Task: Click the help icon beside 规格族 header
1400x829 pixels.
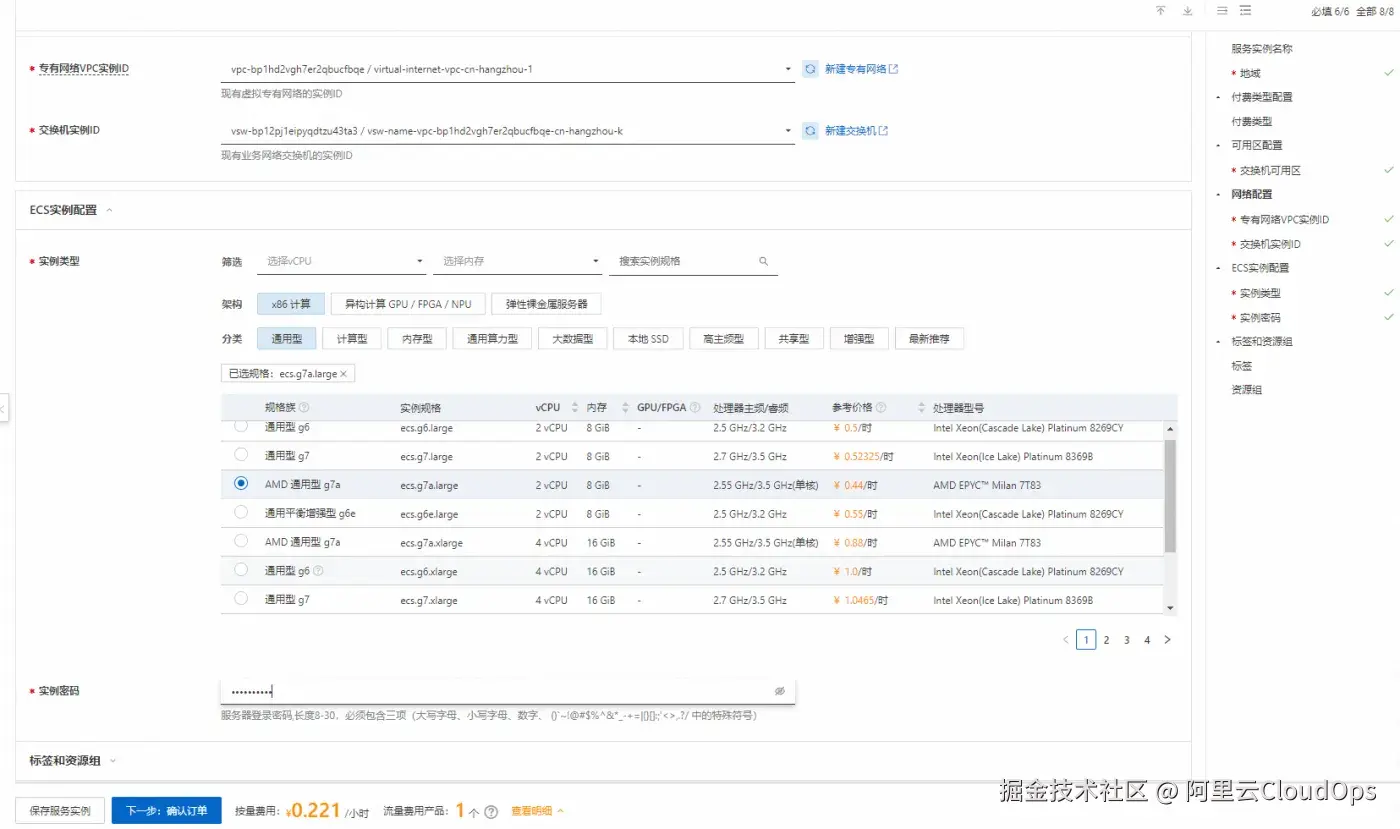Action: (x=304, y=408)
